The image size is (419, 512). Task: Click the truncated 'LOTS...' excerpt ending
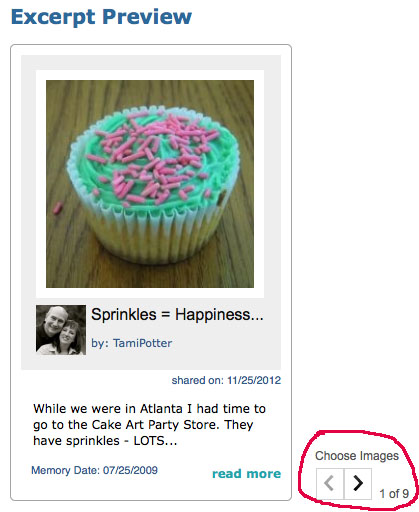tap(155, 441)
